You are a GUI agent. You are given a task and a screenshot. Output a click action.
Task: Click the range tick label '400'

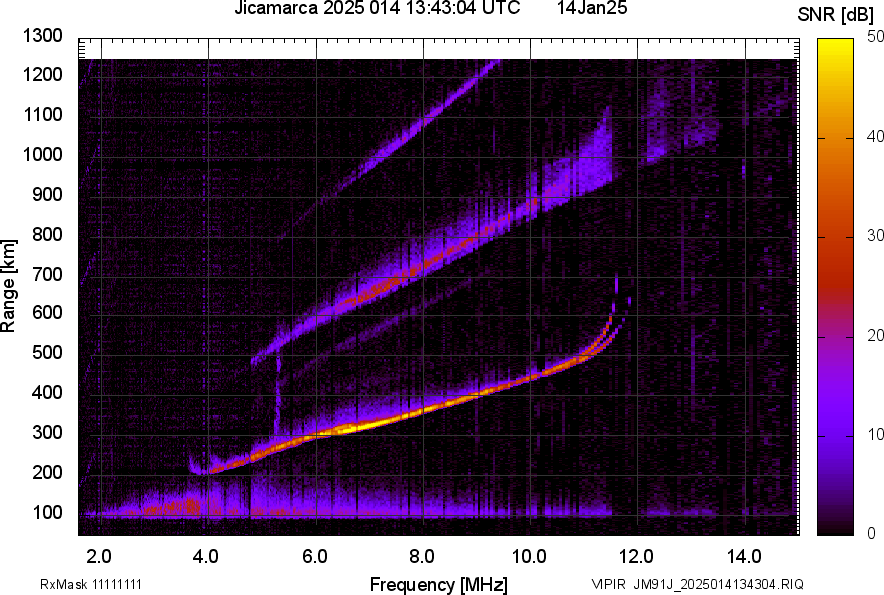(x=47, y=392)
